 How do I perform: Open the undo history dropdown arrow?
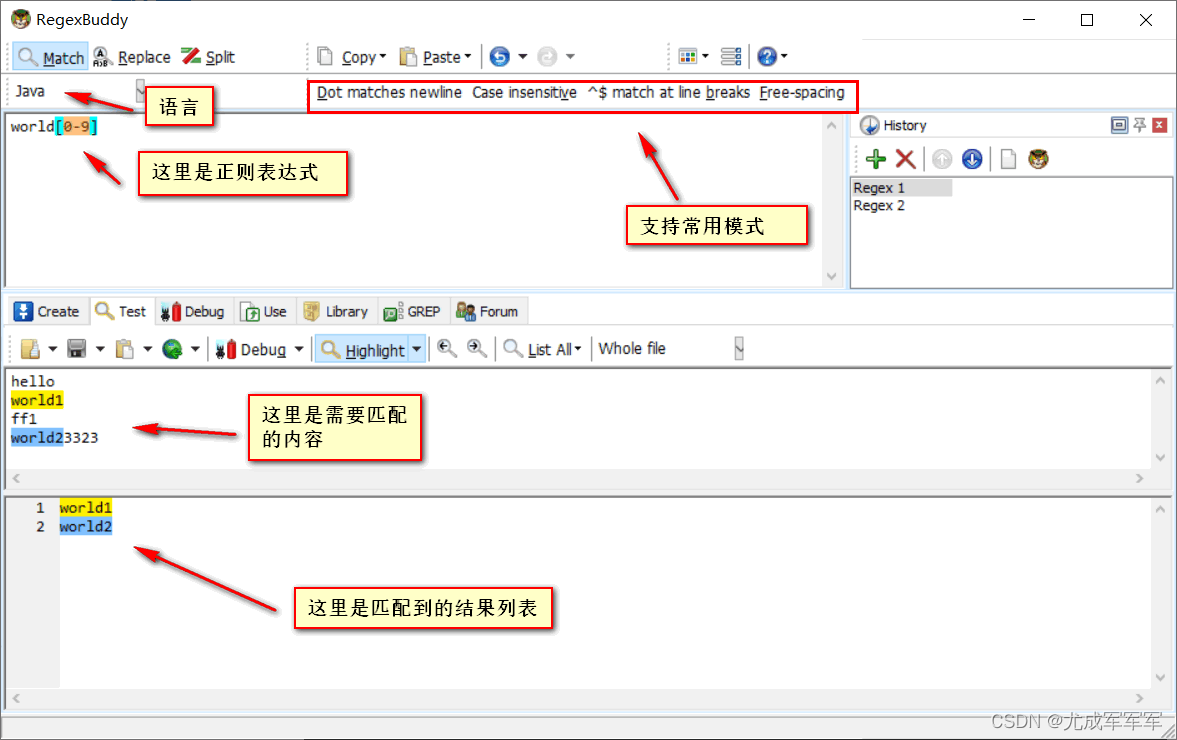[522, 56]
